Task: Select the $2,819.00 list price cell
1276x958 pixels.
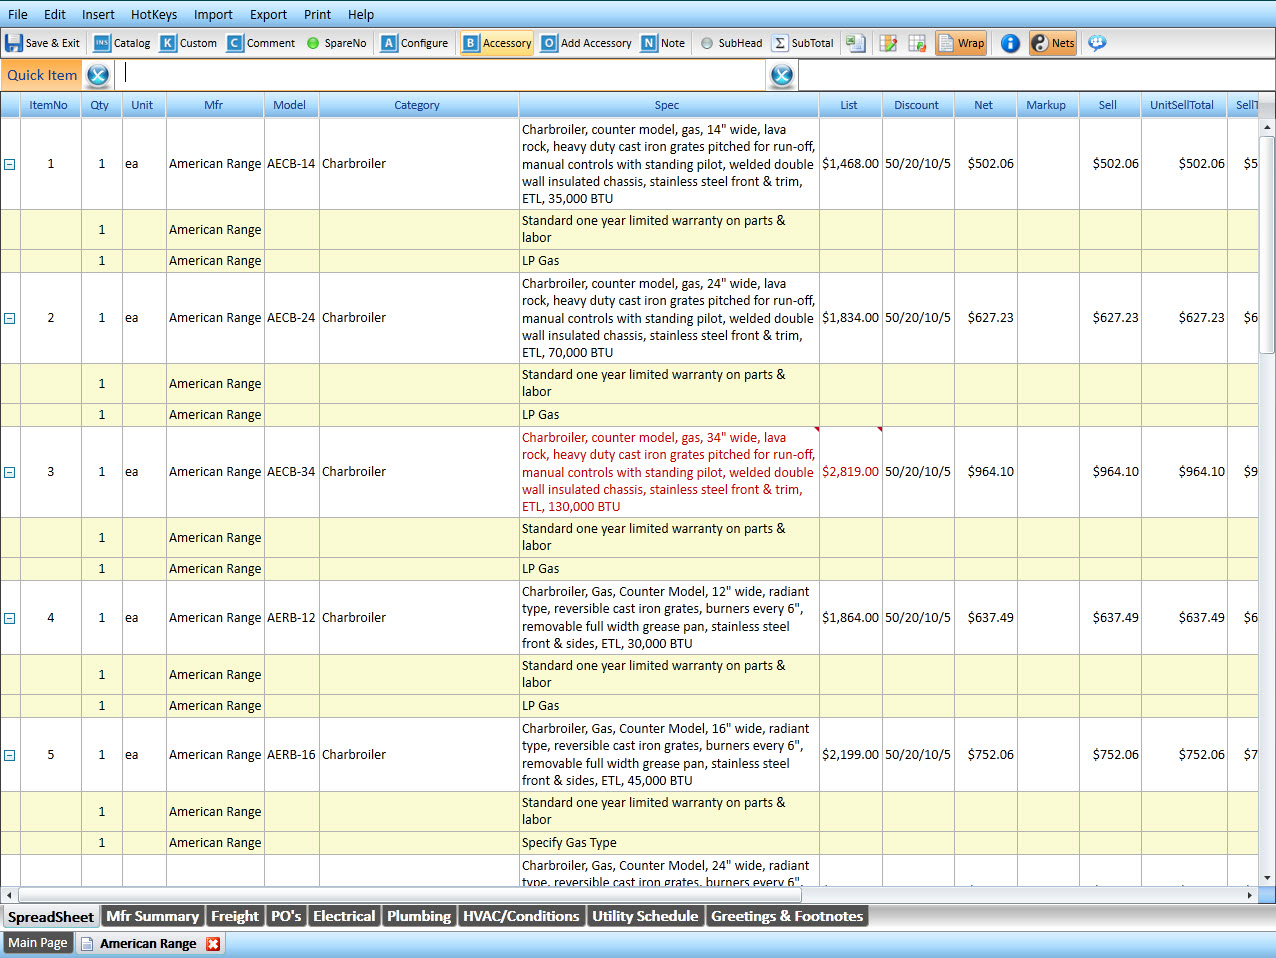Action: point(850,472)
